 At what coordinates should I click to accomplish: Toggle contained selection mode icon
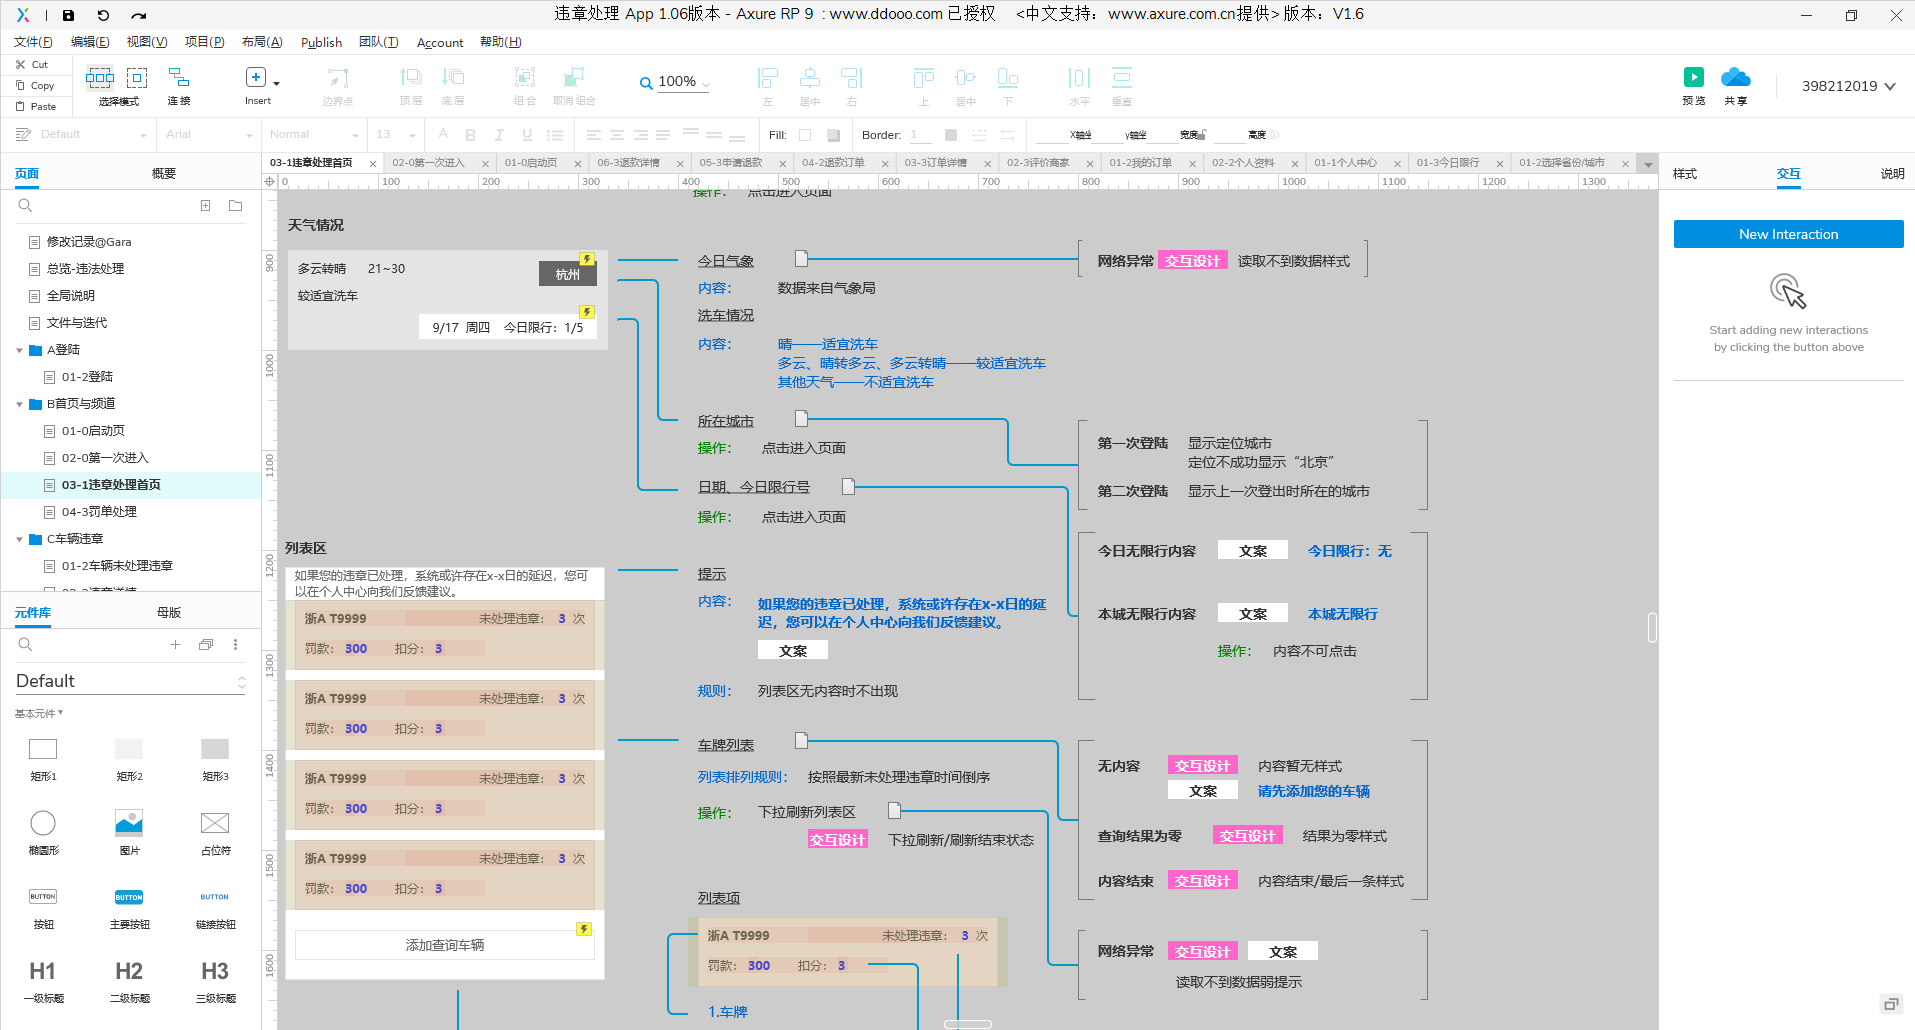pyautogui.click(x=137, y=78)
